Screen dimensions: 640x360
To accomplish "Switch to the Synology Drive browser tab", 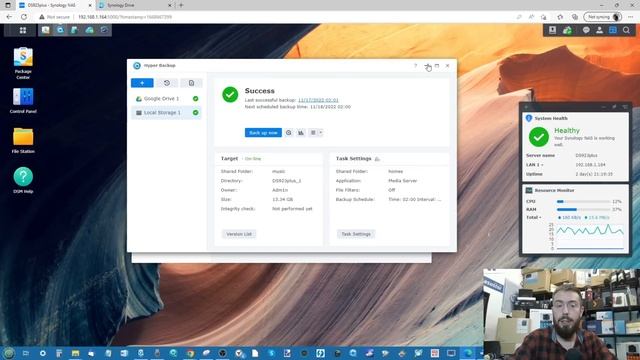I will (135, 5).
